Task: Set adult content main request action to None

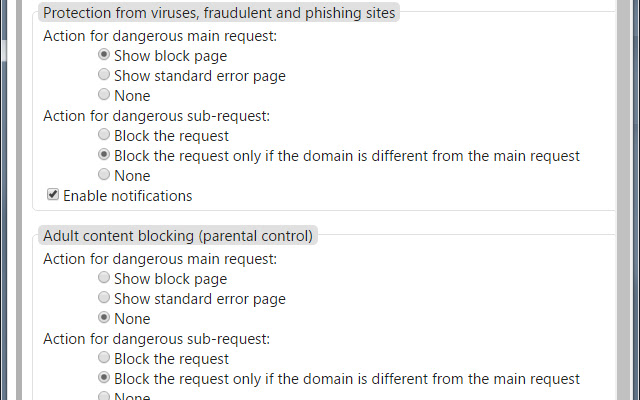Action: [x=104, y=318]
